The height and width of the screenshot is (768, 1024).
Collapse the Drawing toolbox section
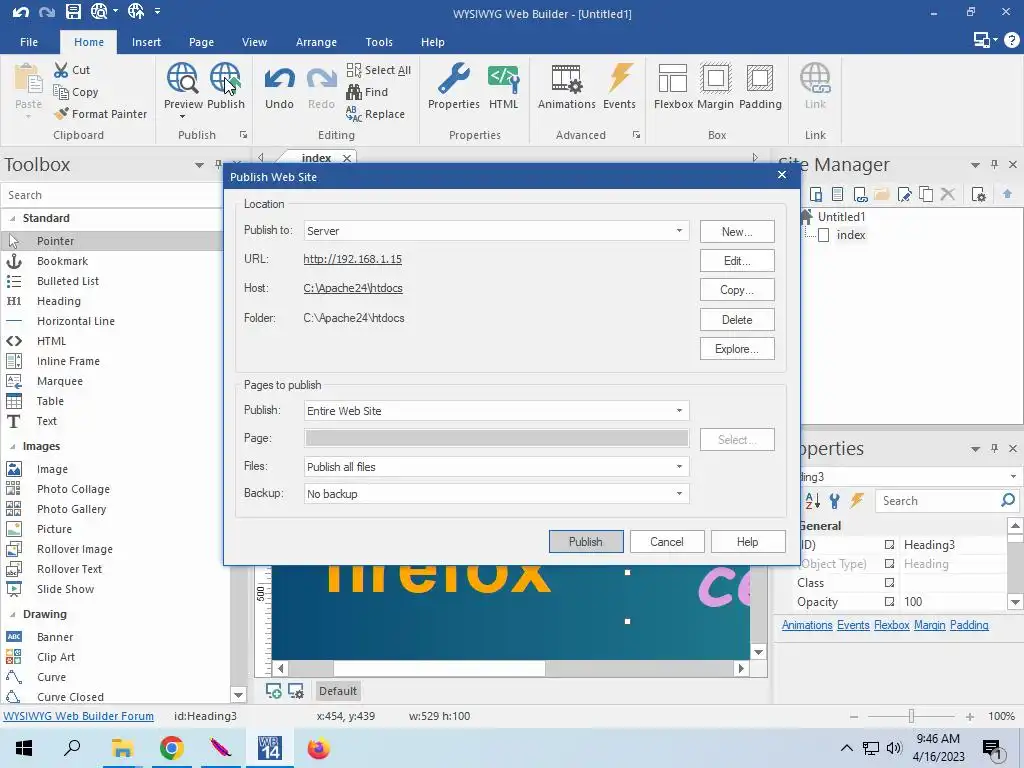tap(13, 614)
